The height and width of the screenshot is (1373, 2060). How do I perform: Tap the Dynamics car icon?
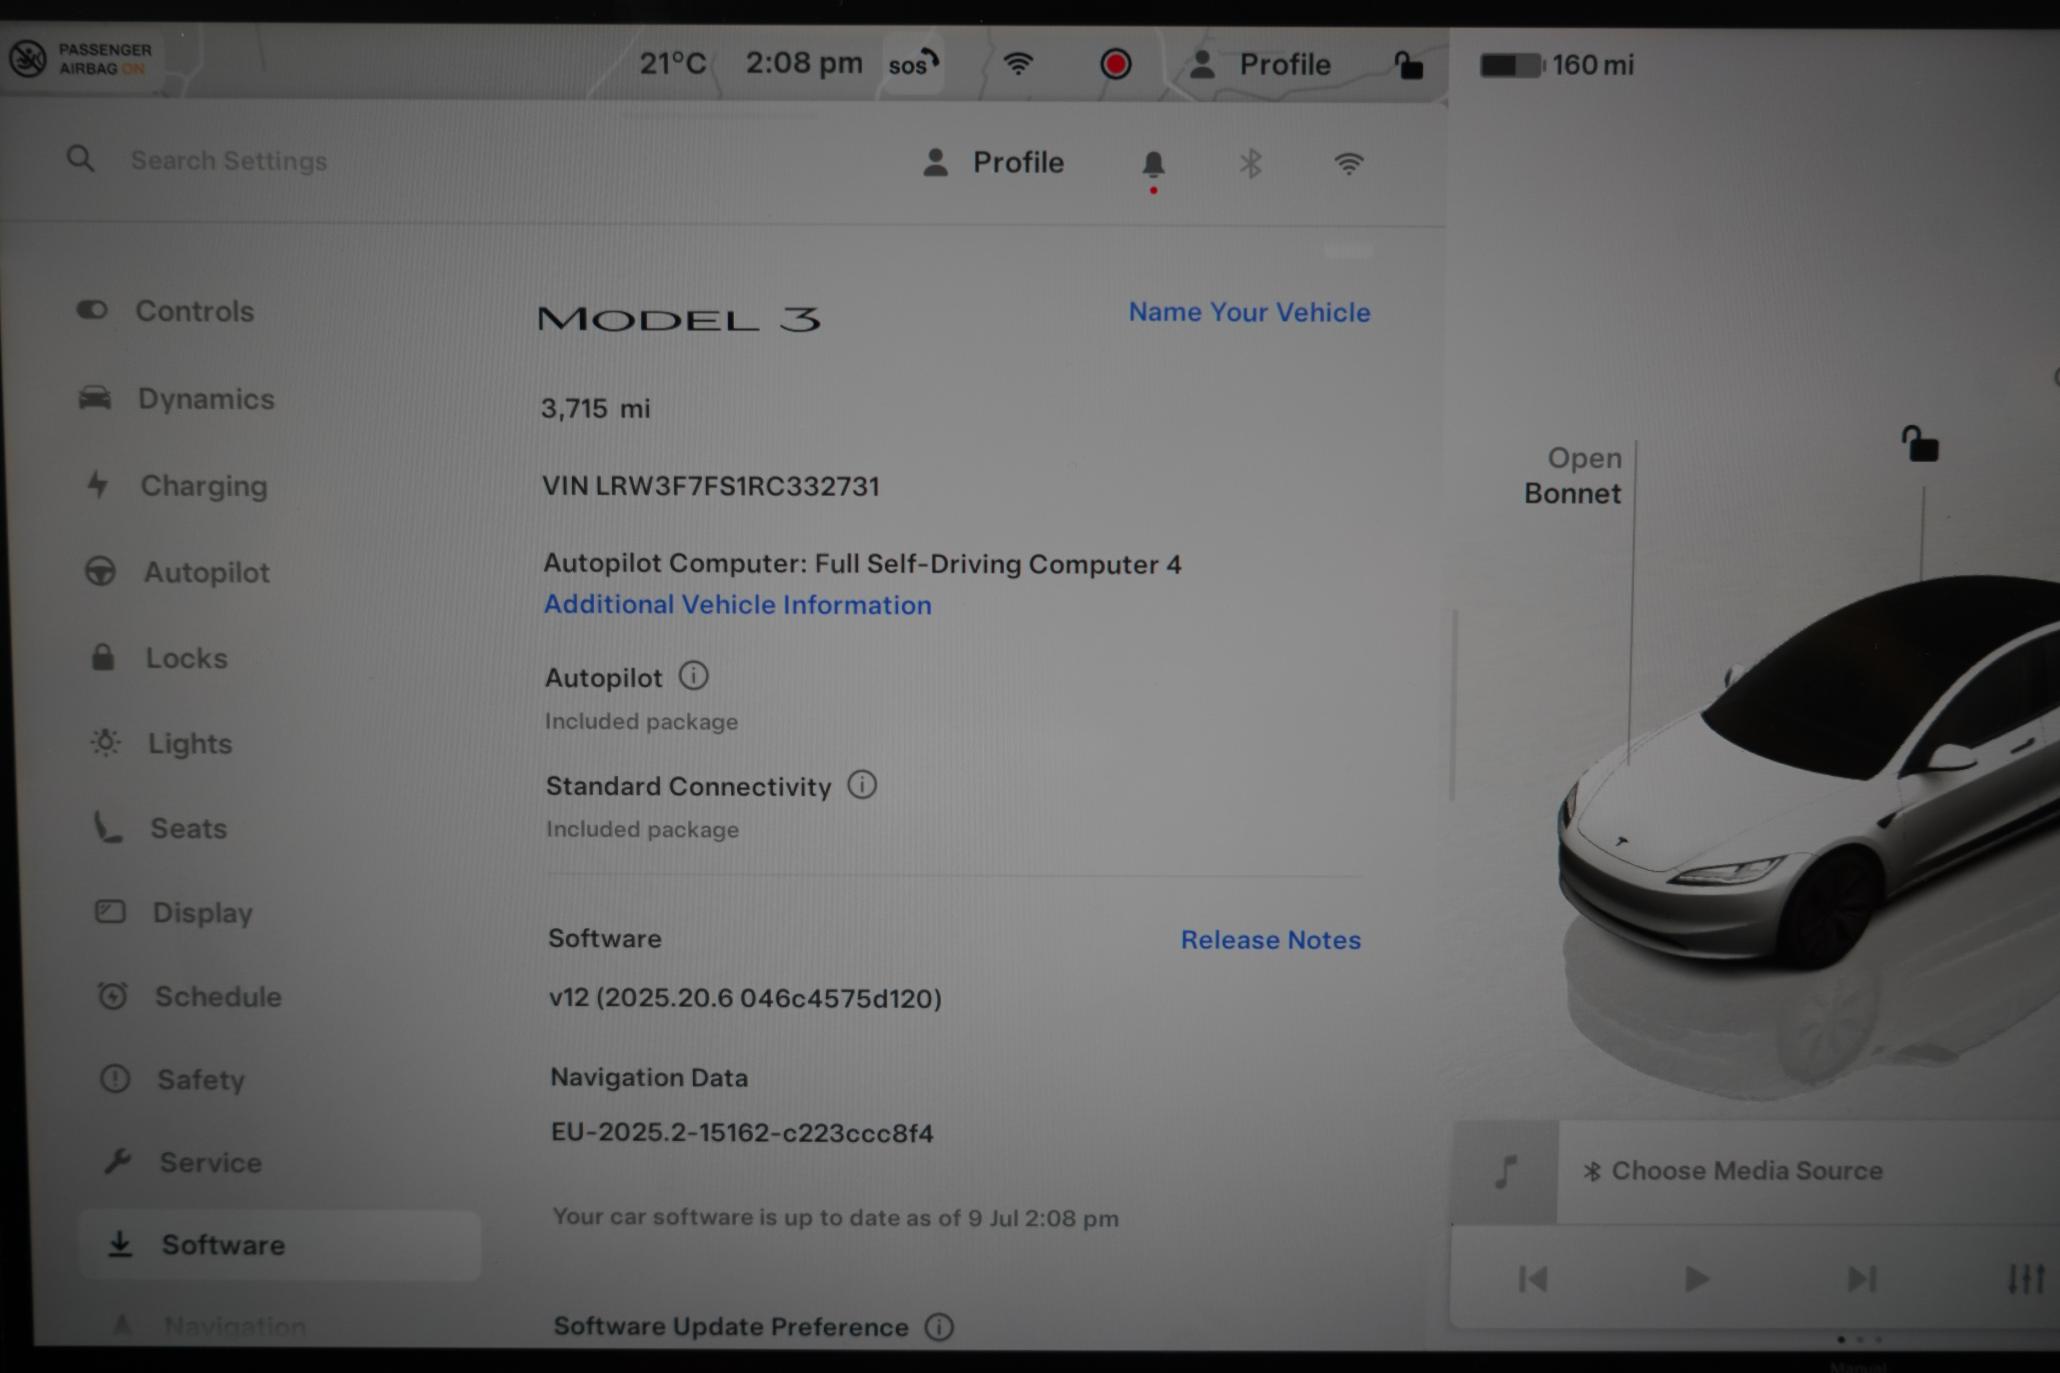(95, 398)
